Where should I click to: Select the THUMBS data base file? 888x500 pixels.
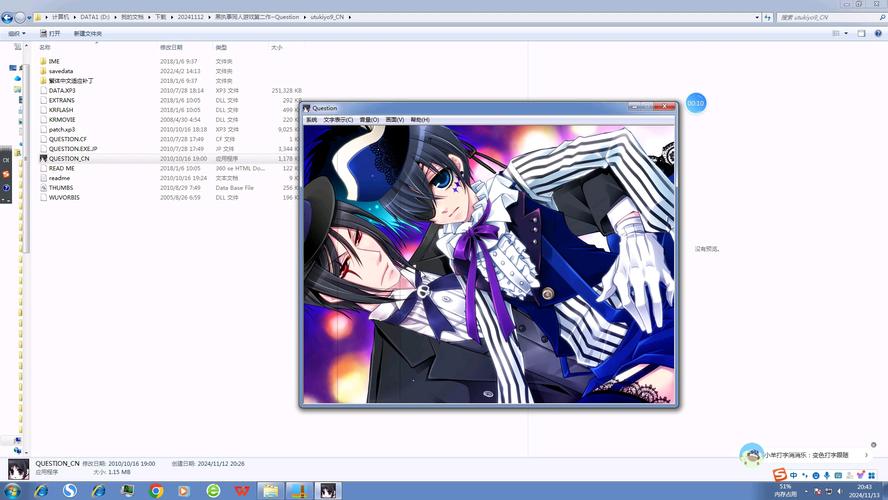coord(61,187)
